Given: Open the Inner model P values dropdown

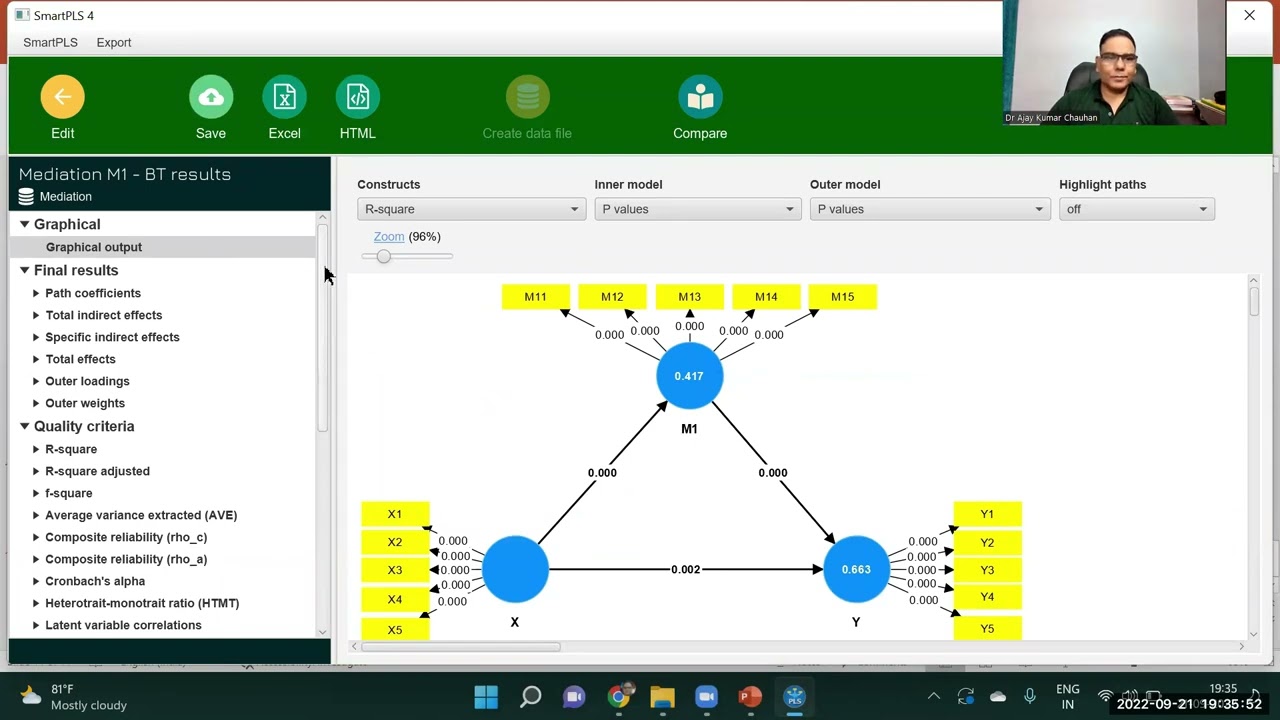Looking at the screenshot, I should click(698, 209).
